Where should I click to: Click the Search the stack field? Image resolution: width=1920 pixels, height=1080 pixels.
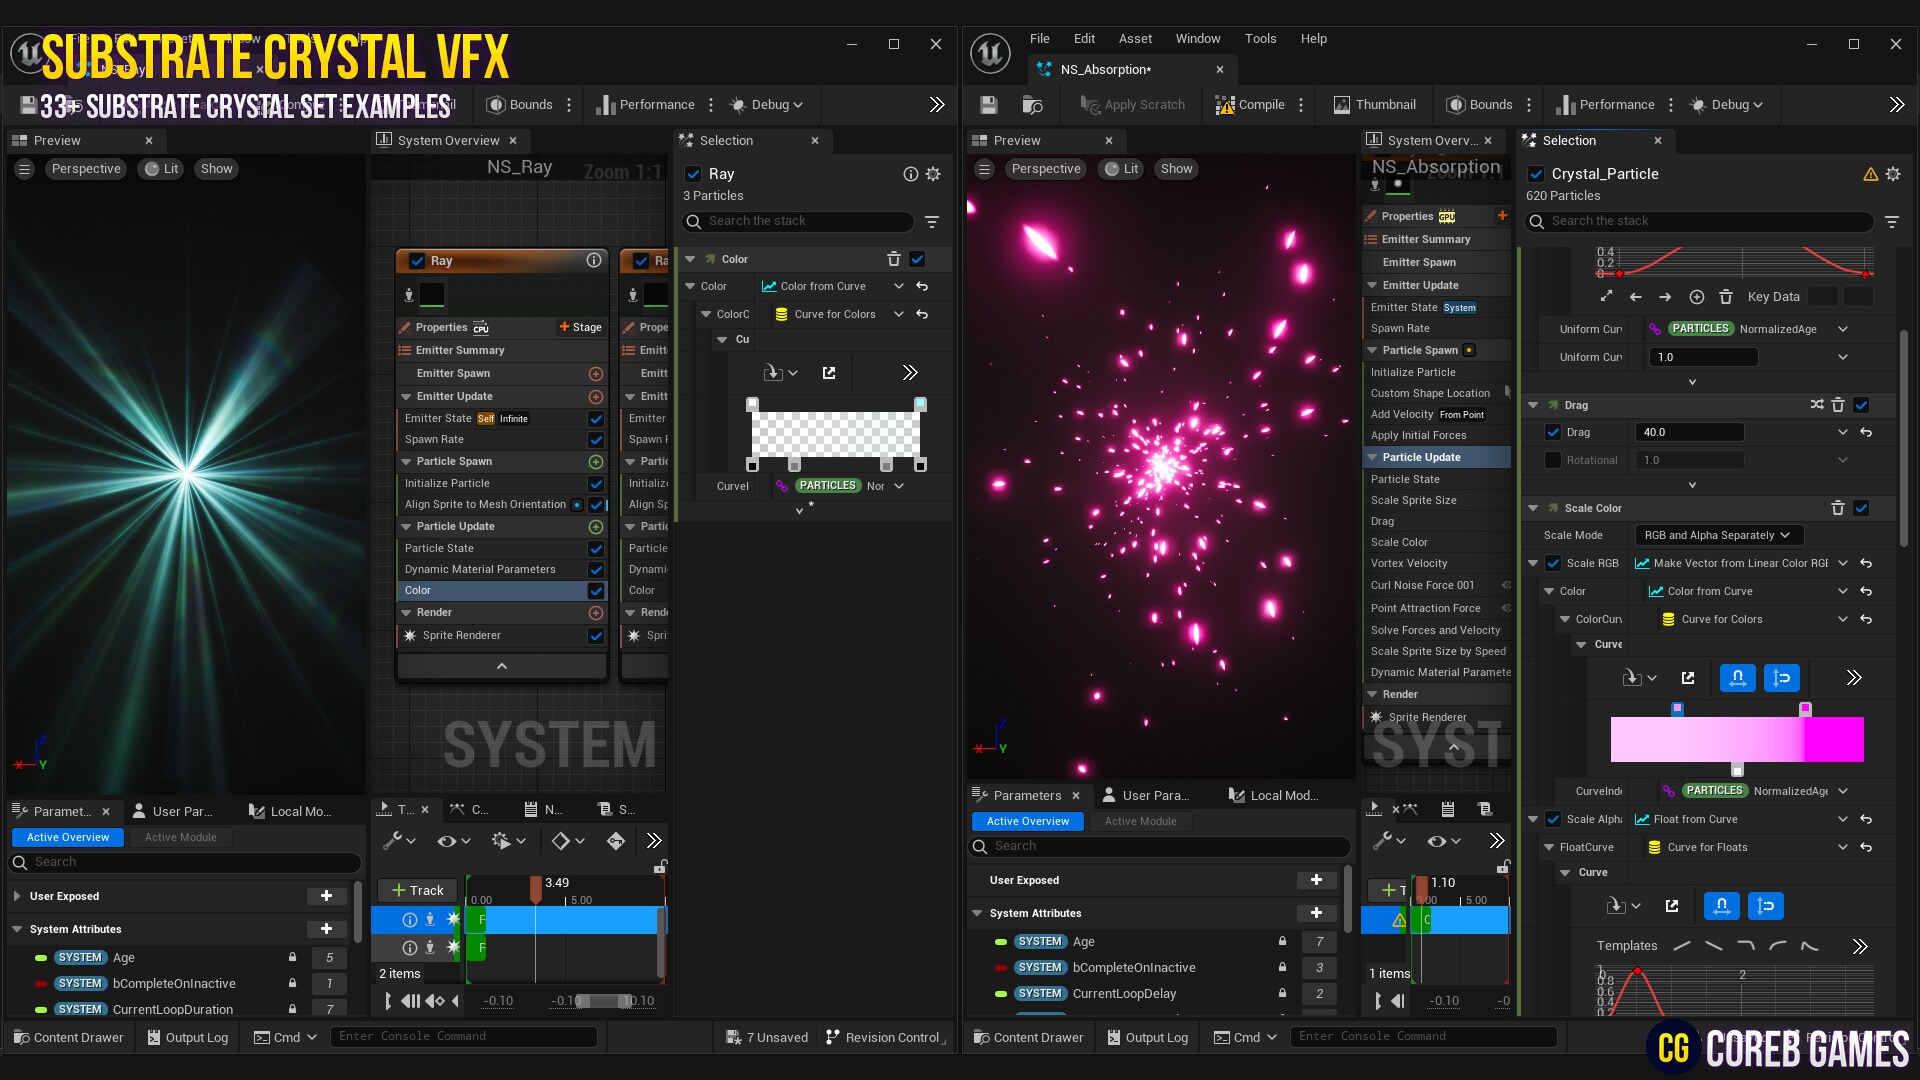tap(1700, 221)
